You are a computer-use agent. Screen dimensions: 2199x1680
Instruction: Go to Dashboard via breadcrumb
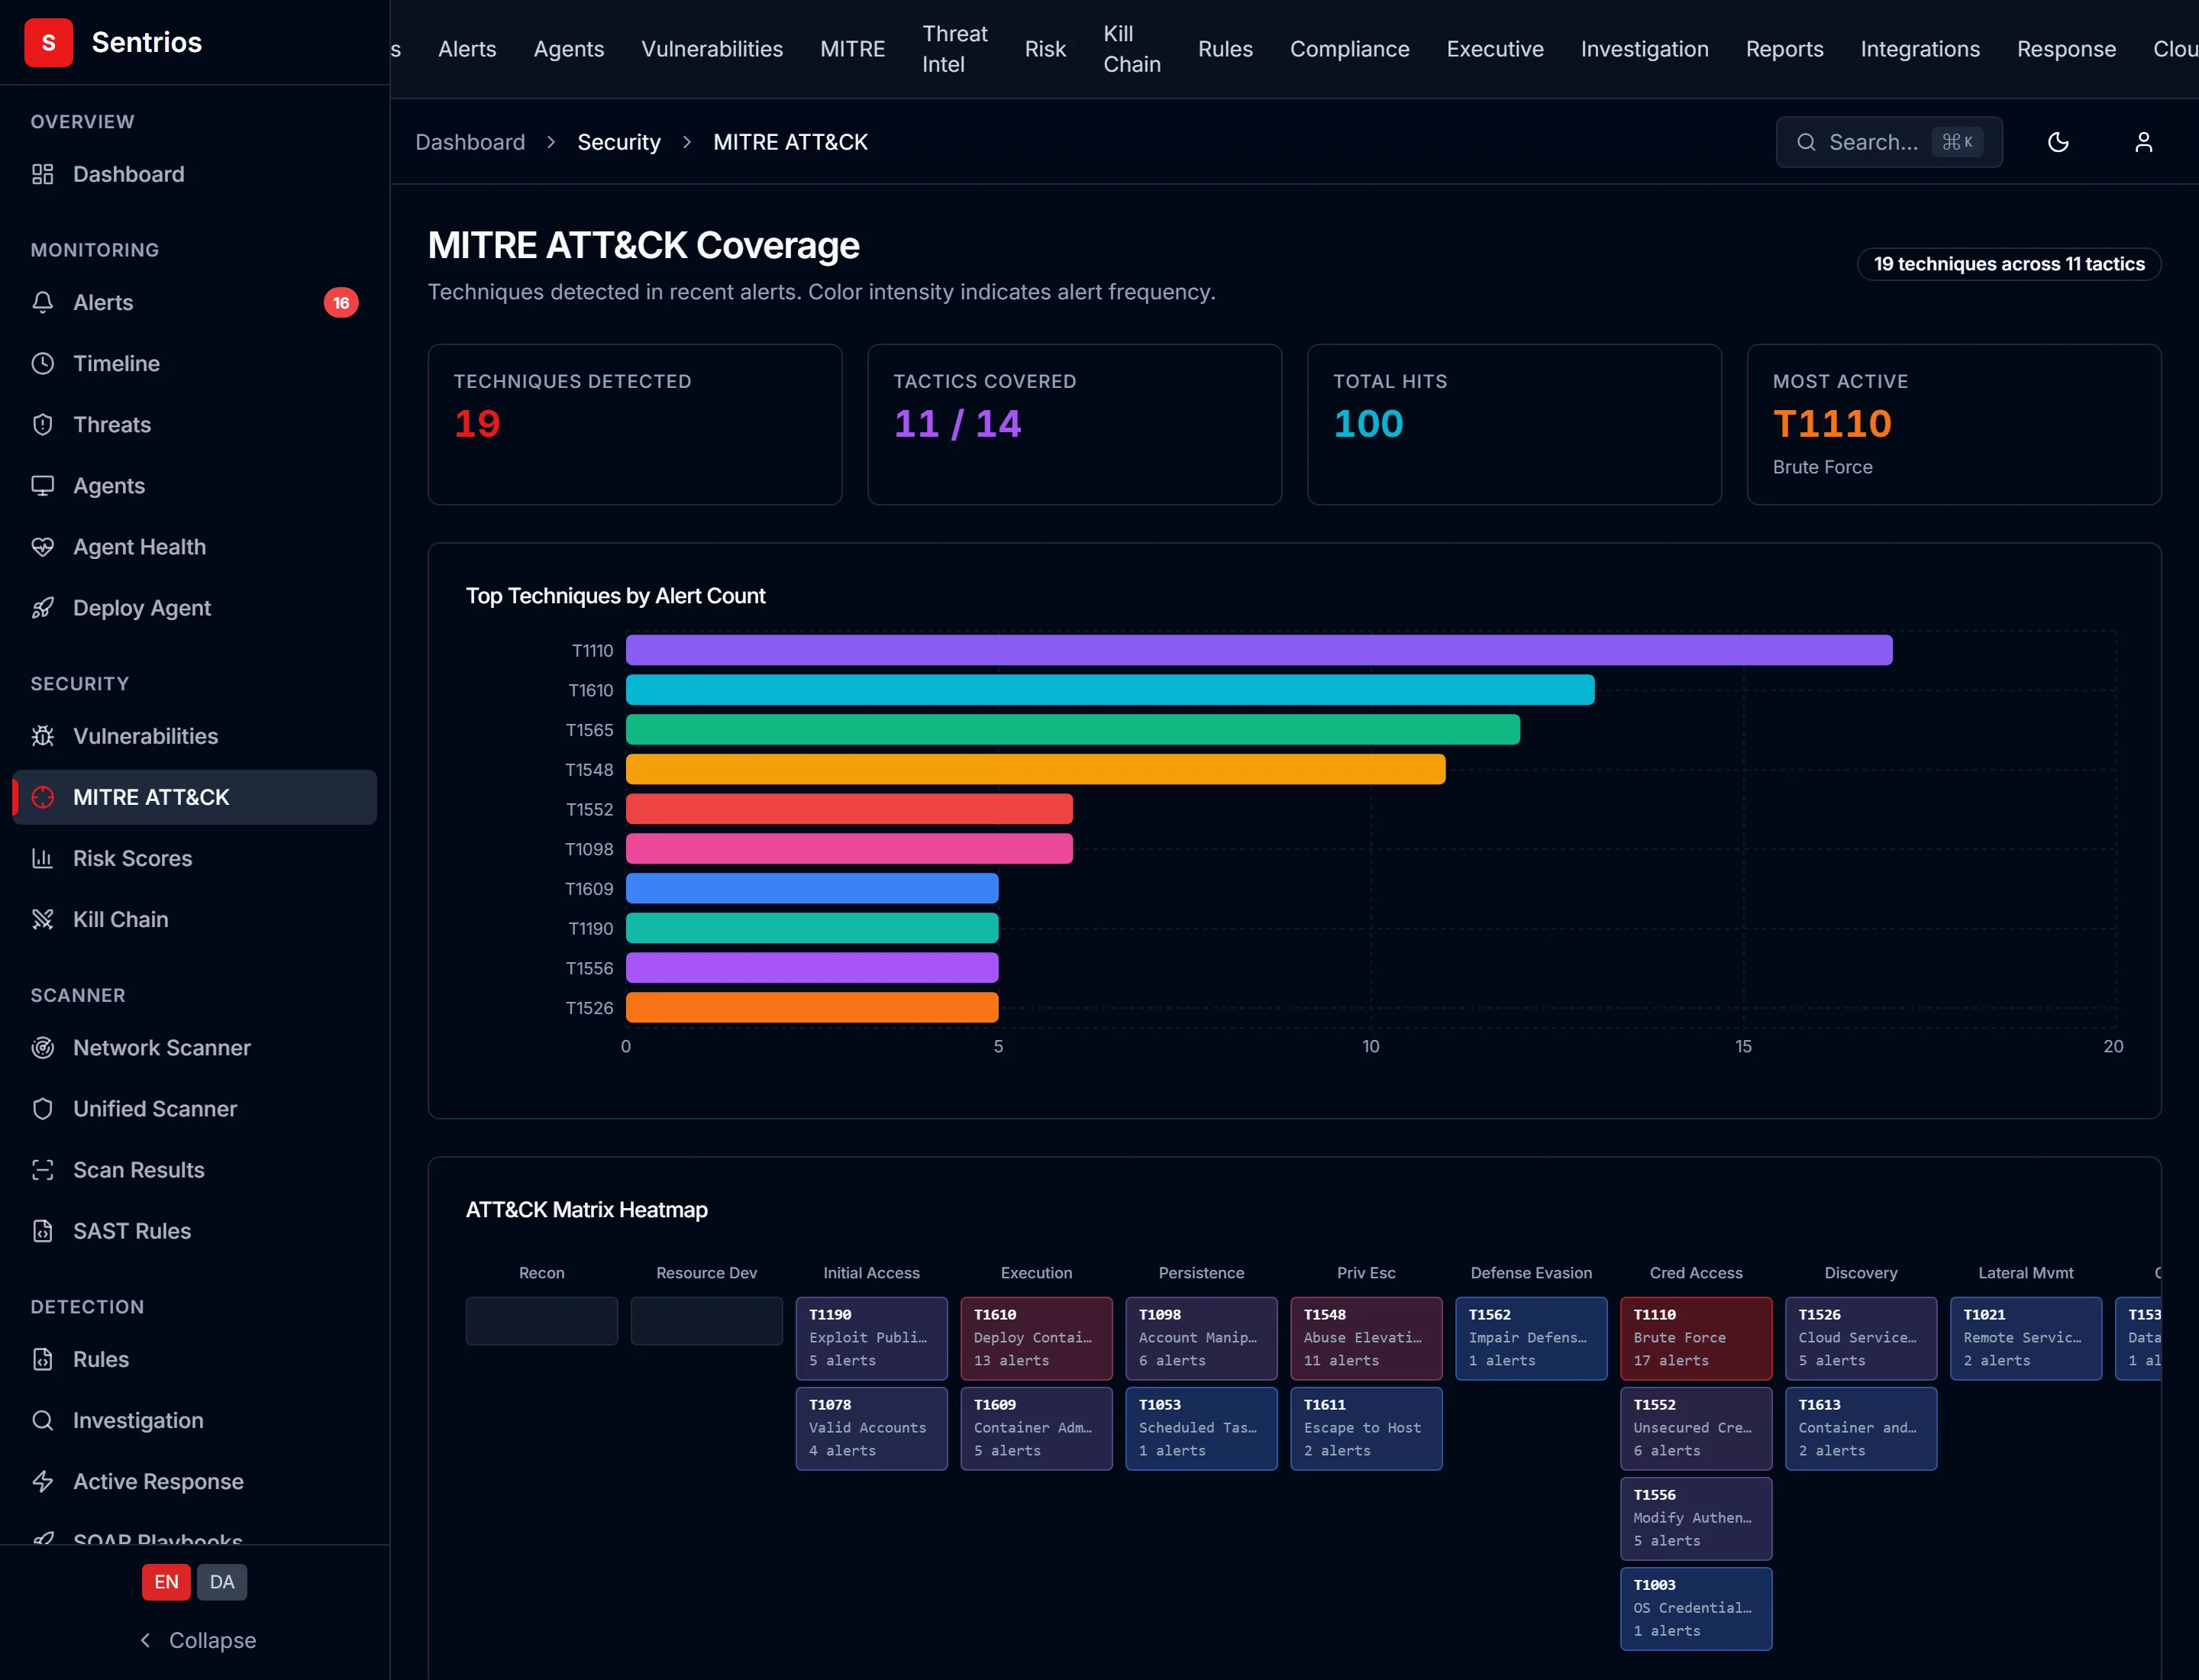(470, 142)
